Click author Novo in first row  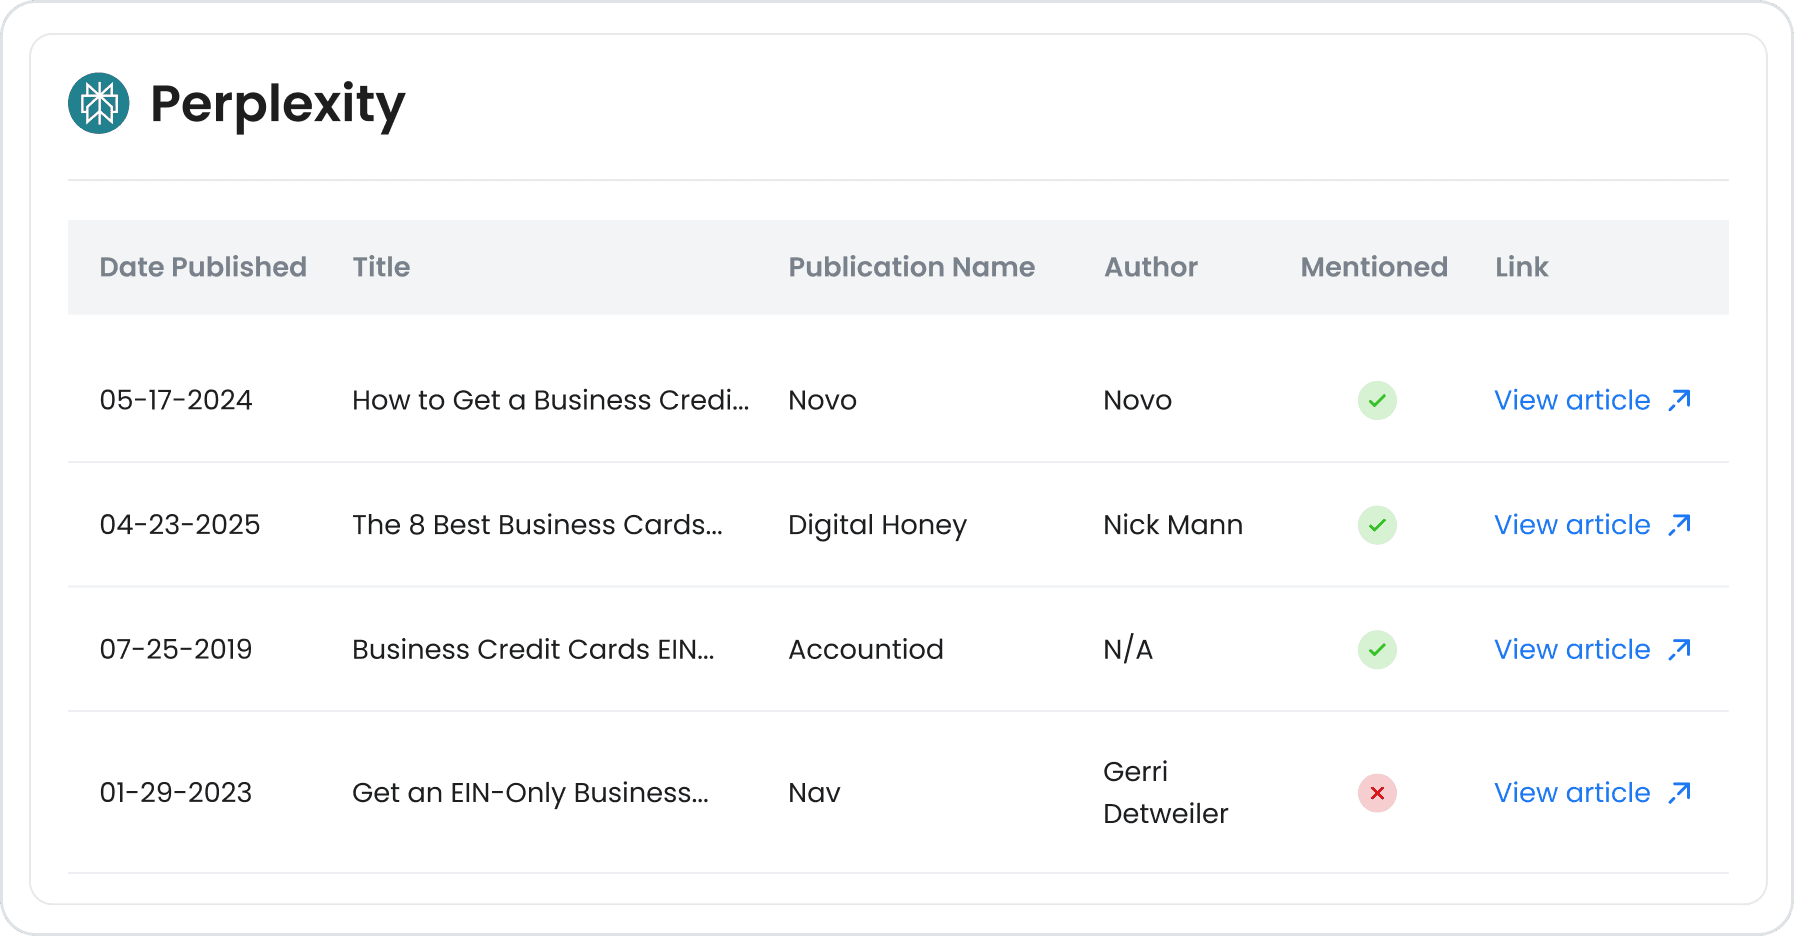coord(1138,400)
